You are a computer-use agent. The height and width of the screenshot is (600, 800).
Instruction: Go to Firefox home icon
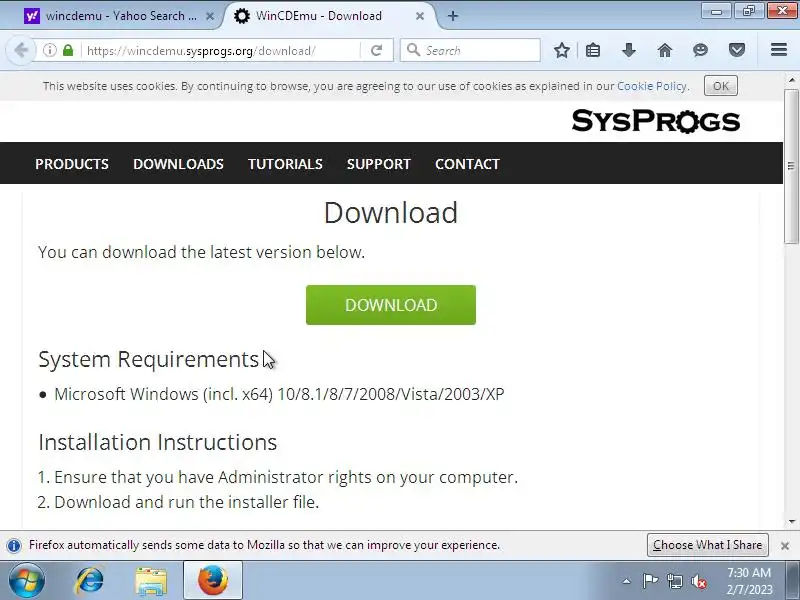(665, 51)
